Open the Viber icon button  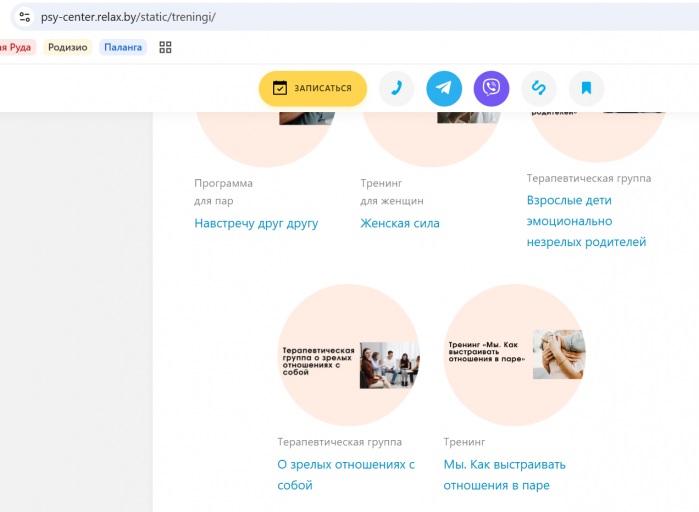491,88
